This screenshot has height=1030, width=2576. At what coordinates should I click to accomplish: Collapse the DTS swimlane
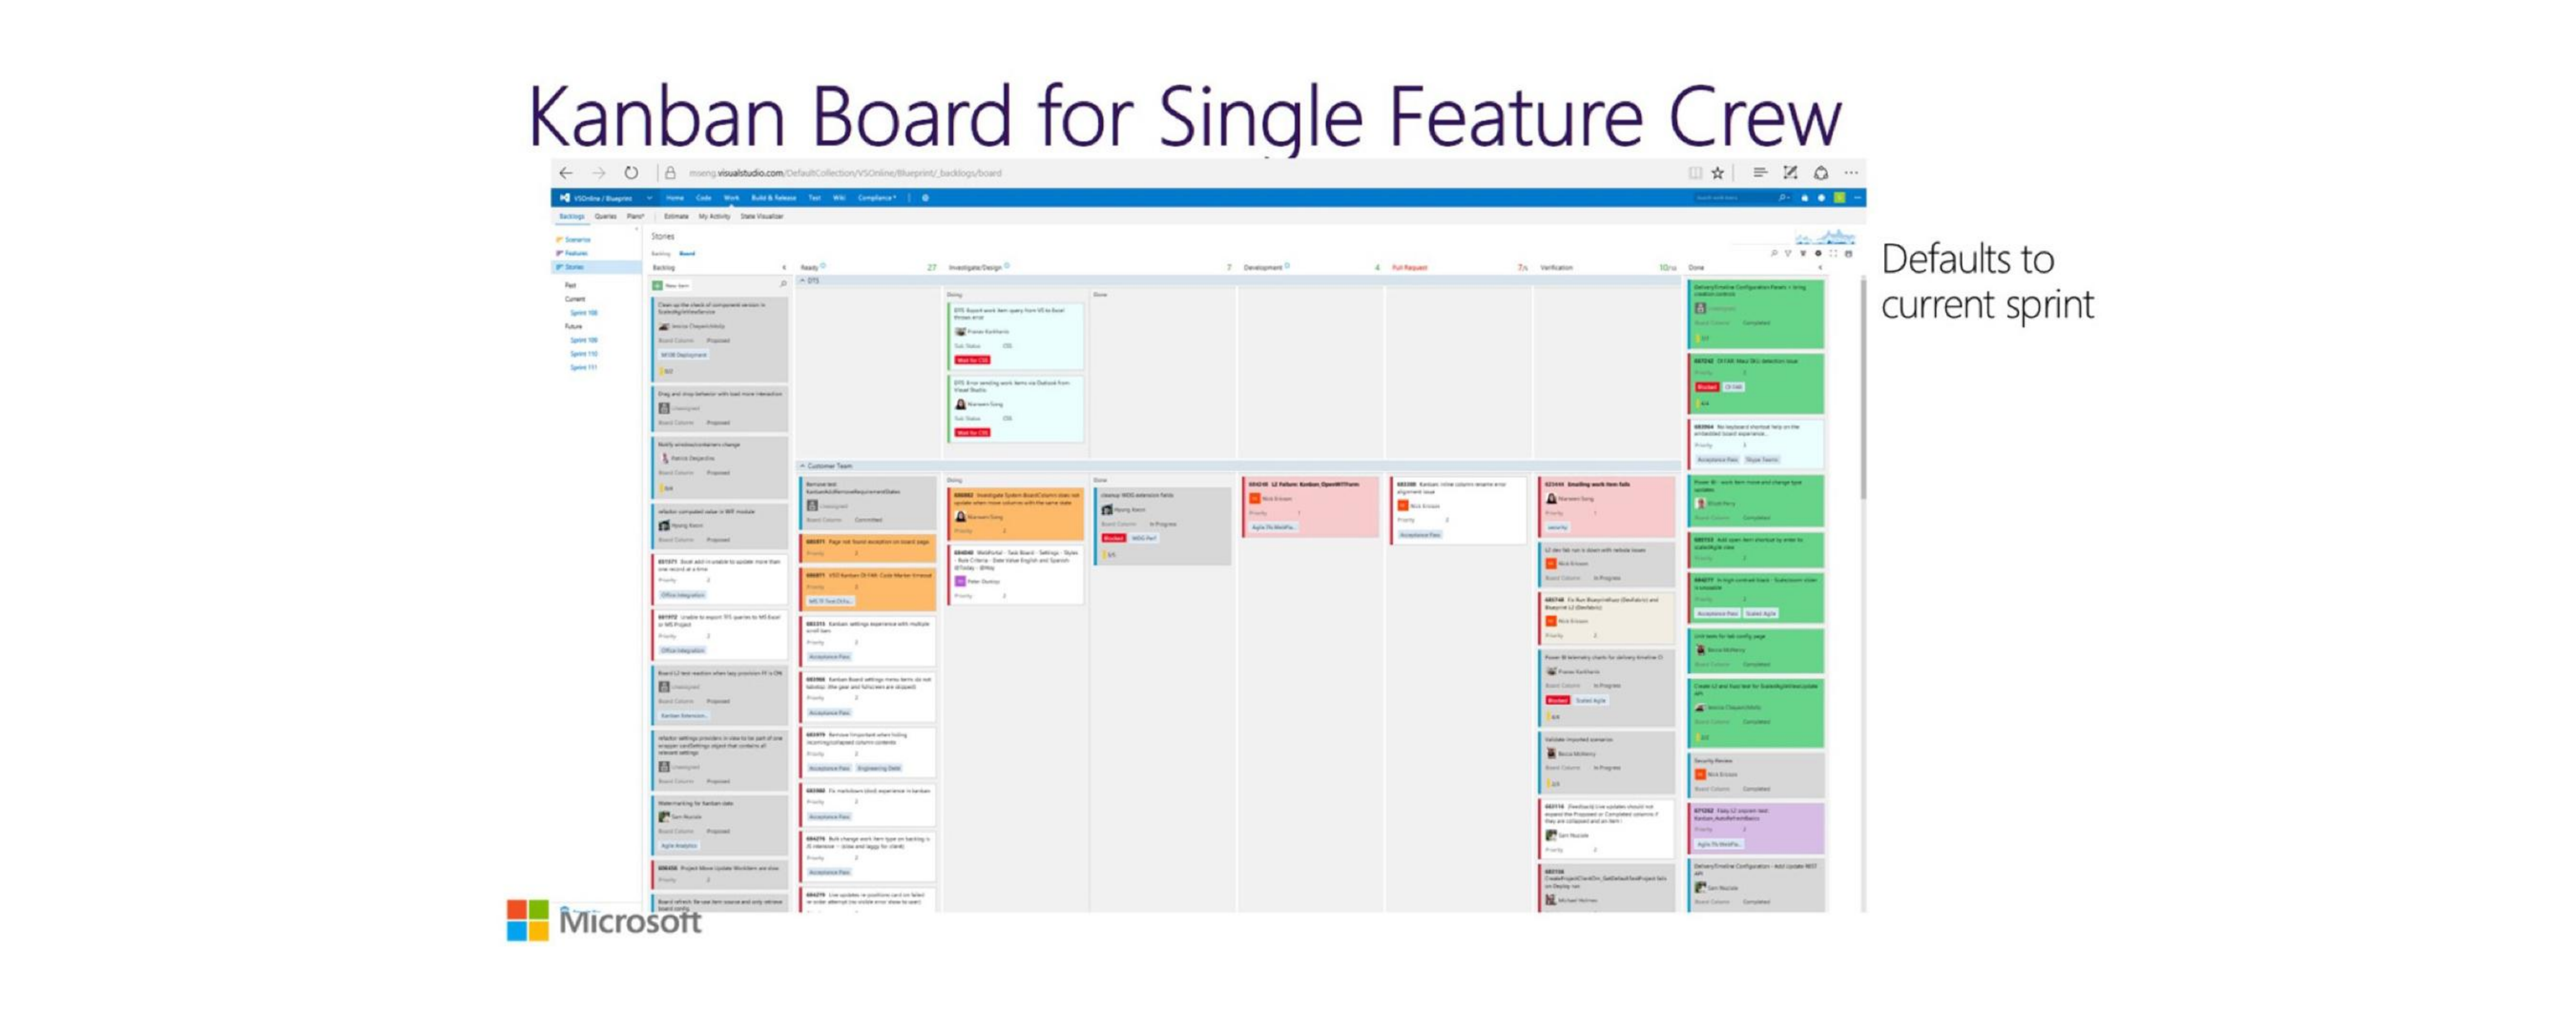pos(803,281)
